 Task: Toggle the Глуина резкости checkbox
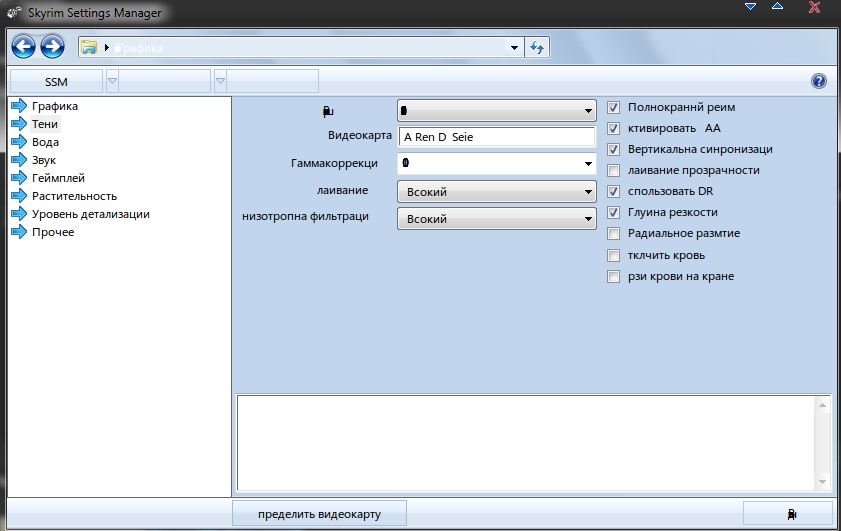point(613,212)
